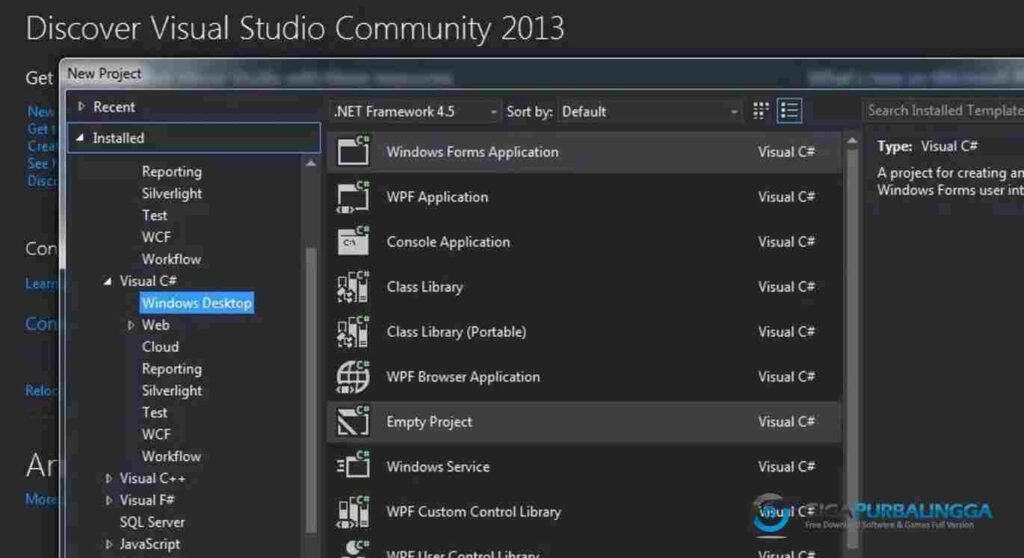Select the upper Reporting tree item
Viewport: 1024px width, 558px height.
tap(172, 171)
